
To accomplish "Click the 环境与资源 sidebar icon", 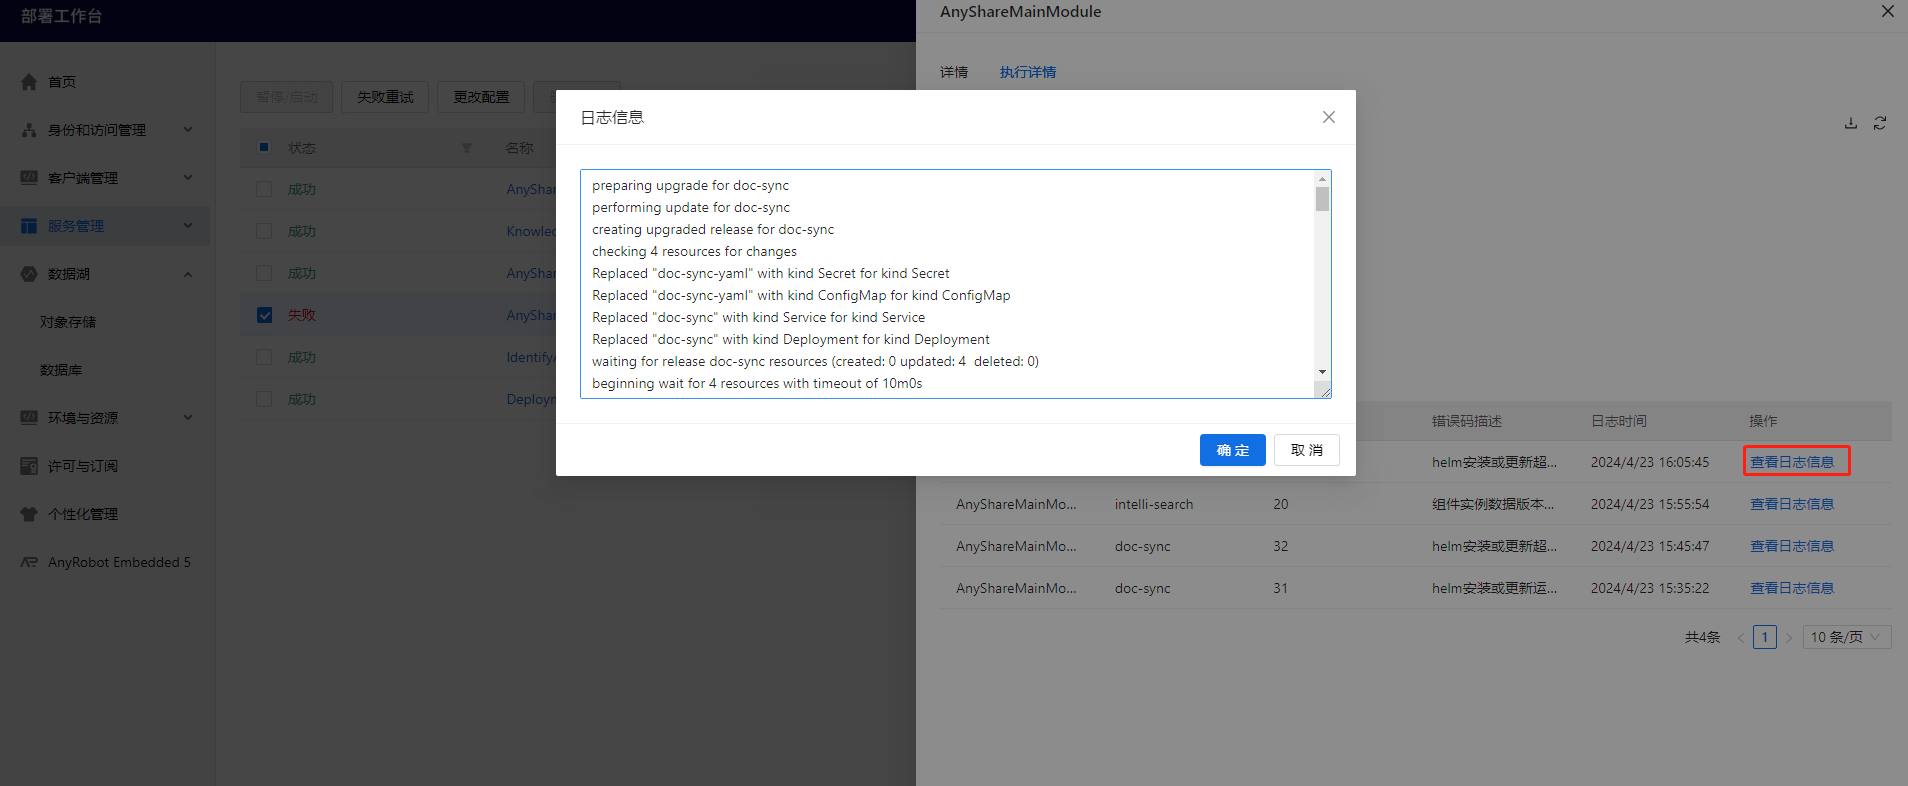I will point(29,418).
